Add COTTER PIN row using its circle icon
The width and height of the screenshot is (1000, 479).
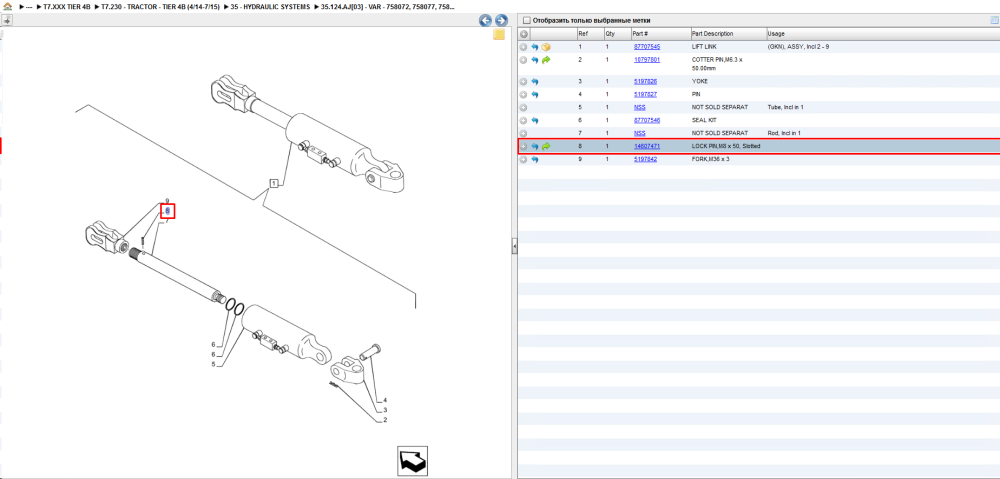[x=524, y=60]
